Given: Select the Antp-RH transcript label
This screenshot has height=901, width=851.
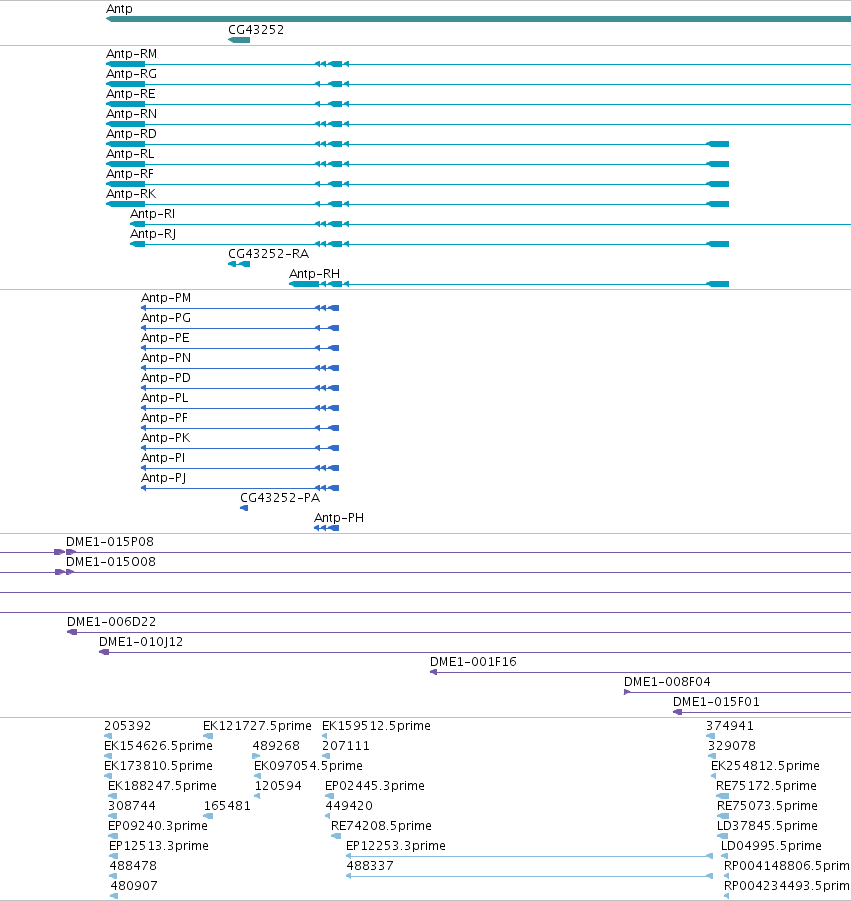Looking at the screenshot, I should point(314,274).
